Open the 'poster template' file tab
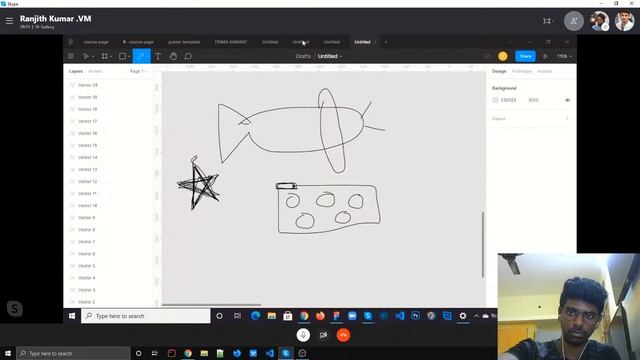The image size is (640, 360). click(x=184, y=42)
